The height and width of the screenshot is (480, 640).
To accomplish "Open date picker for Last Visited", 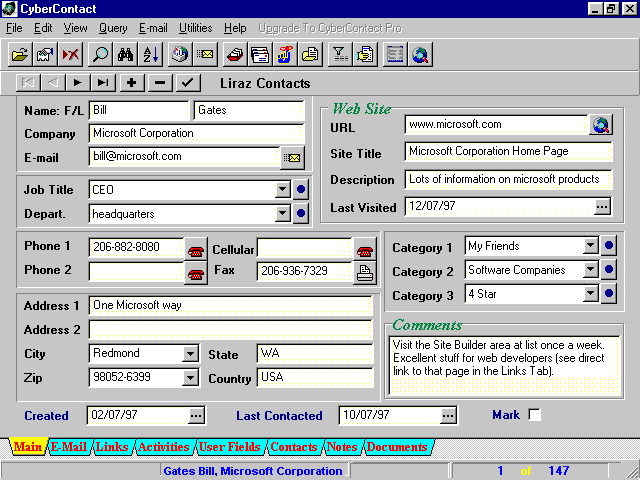I will pos(601,207).
